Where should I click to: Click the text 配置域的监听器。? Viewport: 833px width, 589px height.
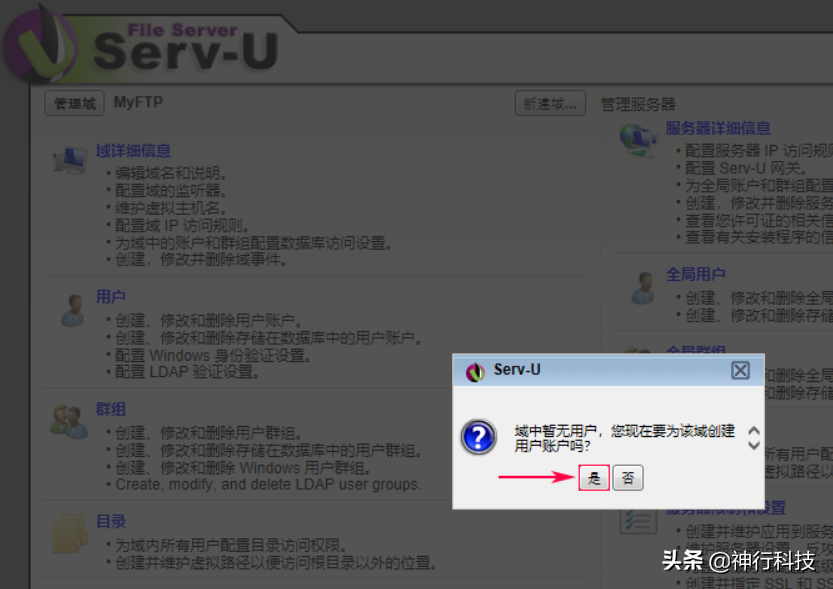[x=171, y=190]
